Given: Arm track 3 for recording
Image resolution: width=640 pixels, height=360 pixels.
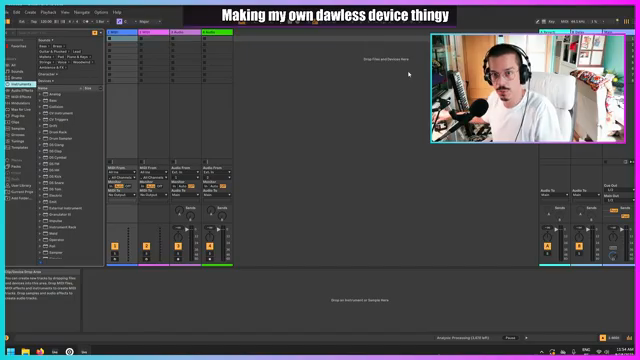Looking at the screenshot, I should [x=178, y=259].
